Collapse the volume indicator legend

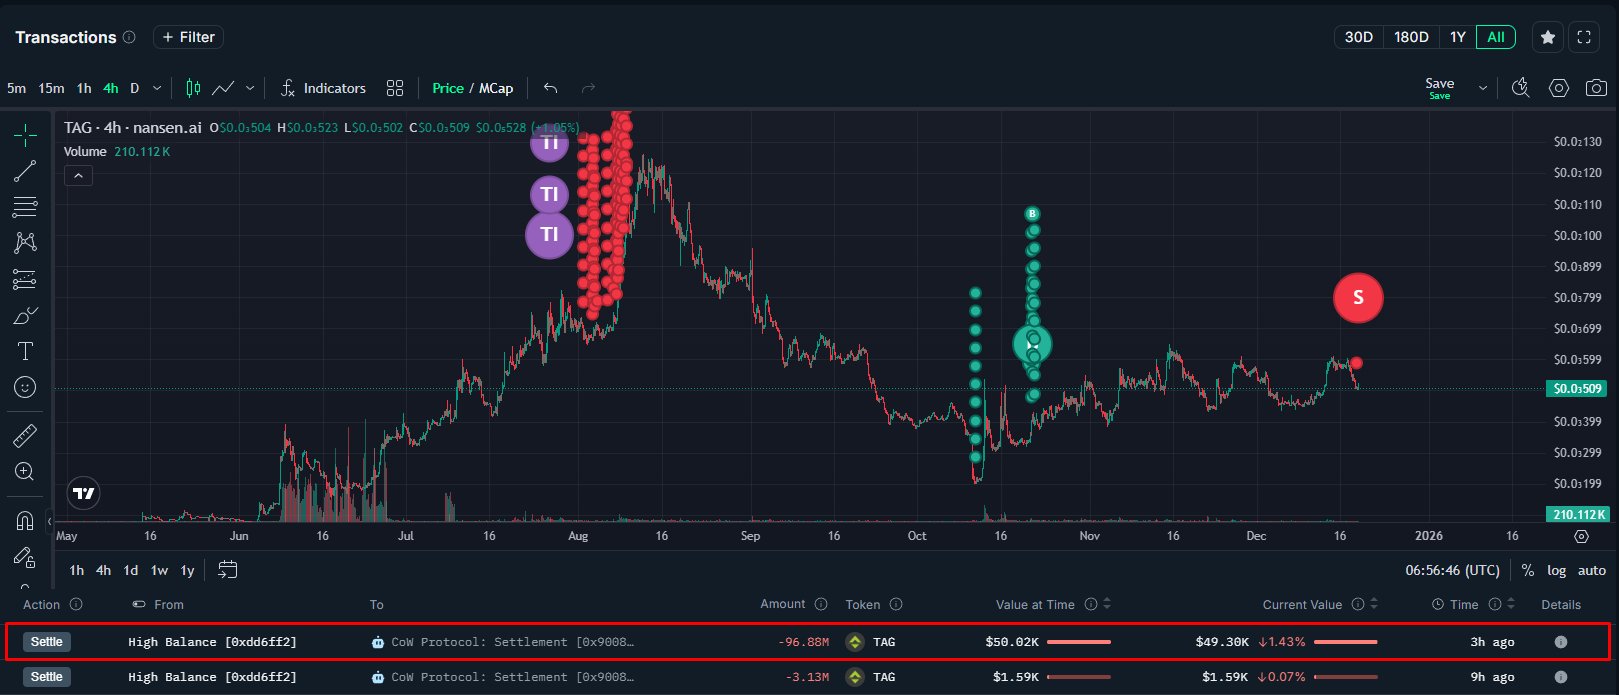pyautogui.click(x=78, y=176)
